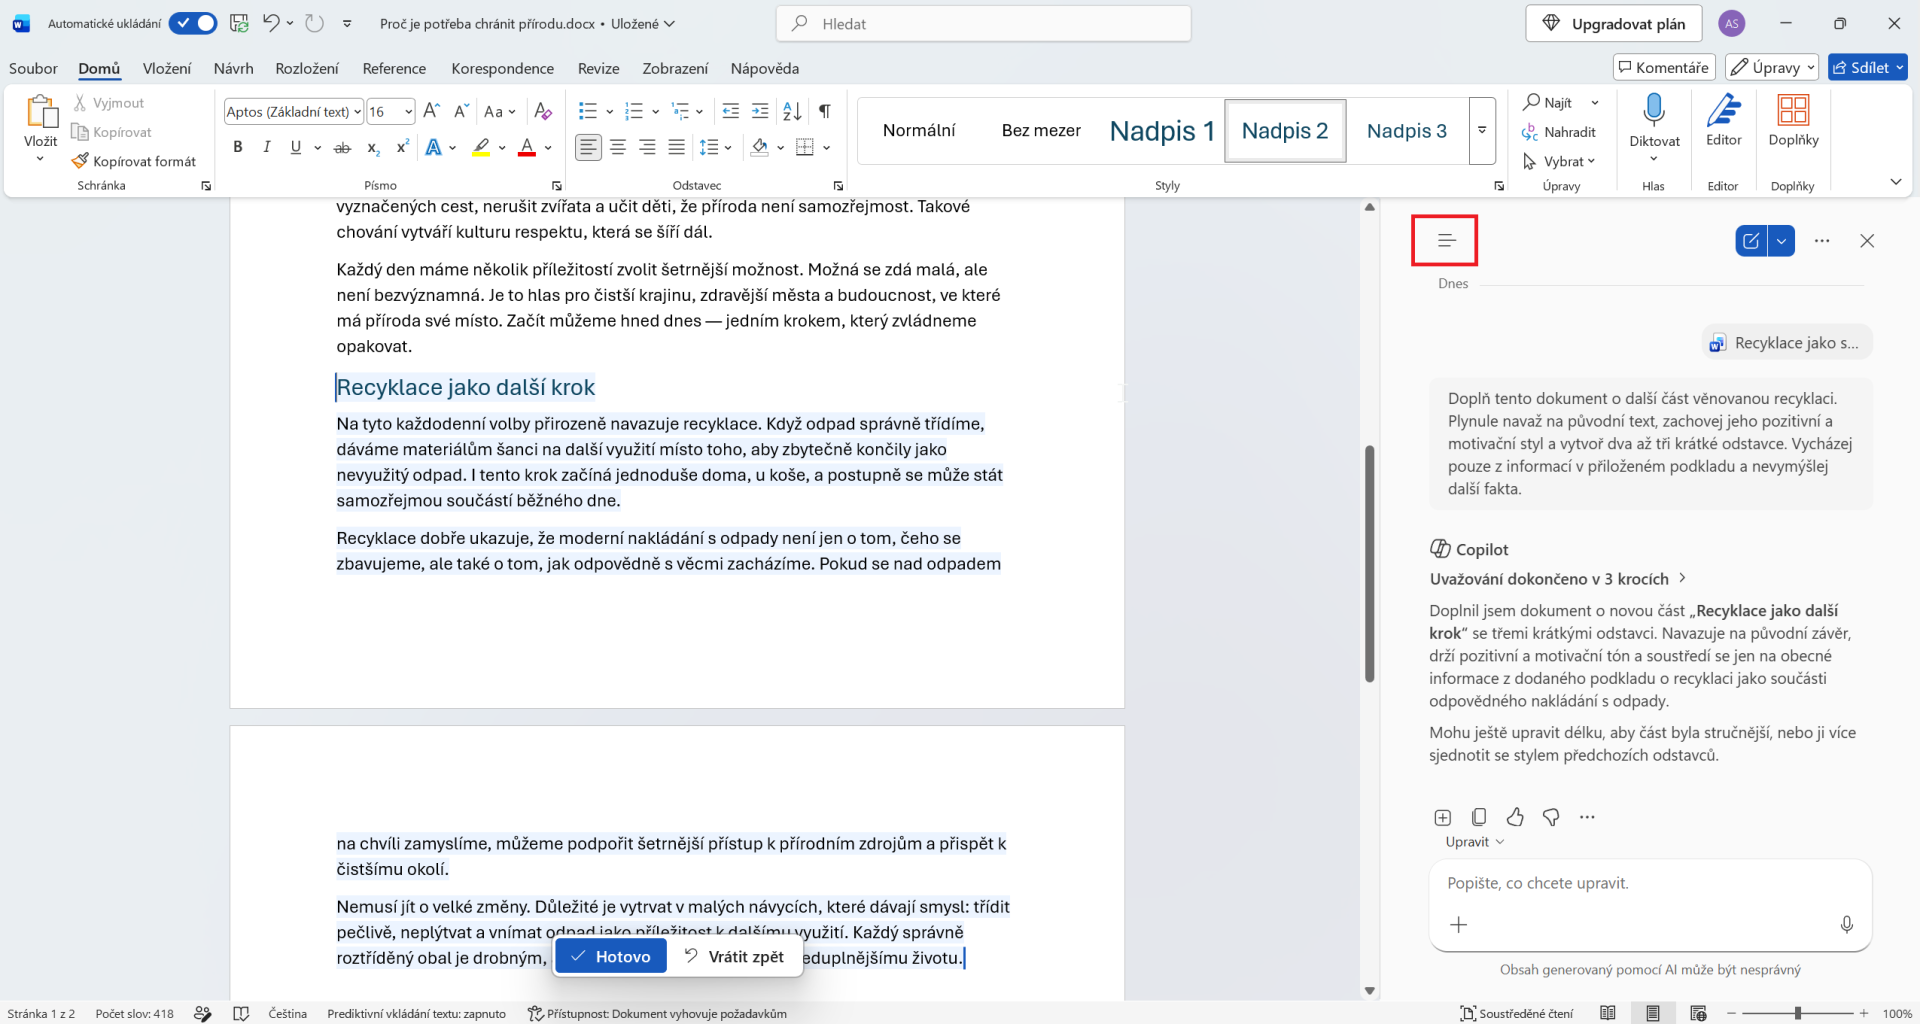Increase paragraph indent
The height and width of the screenshot is (1024, 1920).
click(760, 111)
